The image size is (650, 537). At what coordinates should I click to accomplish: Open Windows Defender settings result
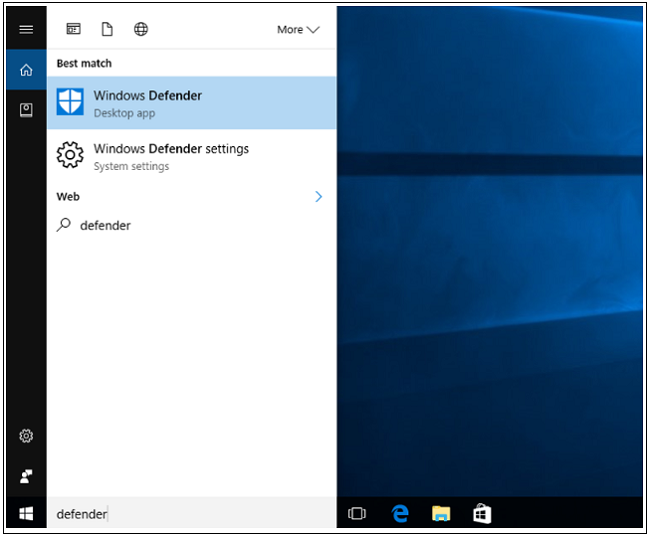click(192, 156)
